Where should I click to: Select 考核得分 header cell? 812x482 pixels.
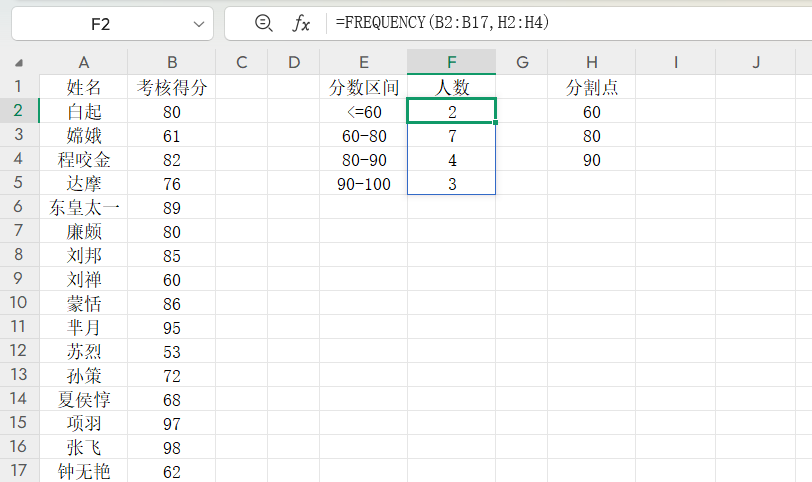(172, 87)
